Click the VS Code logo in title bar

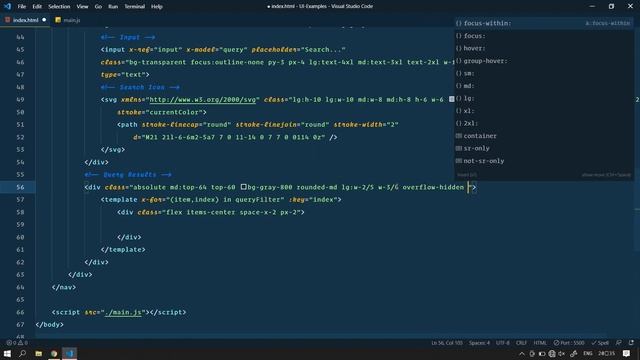[7, 7]
